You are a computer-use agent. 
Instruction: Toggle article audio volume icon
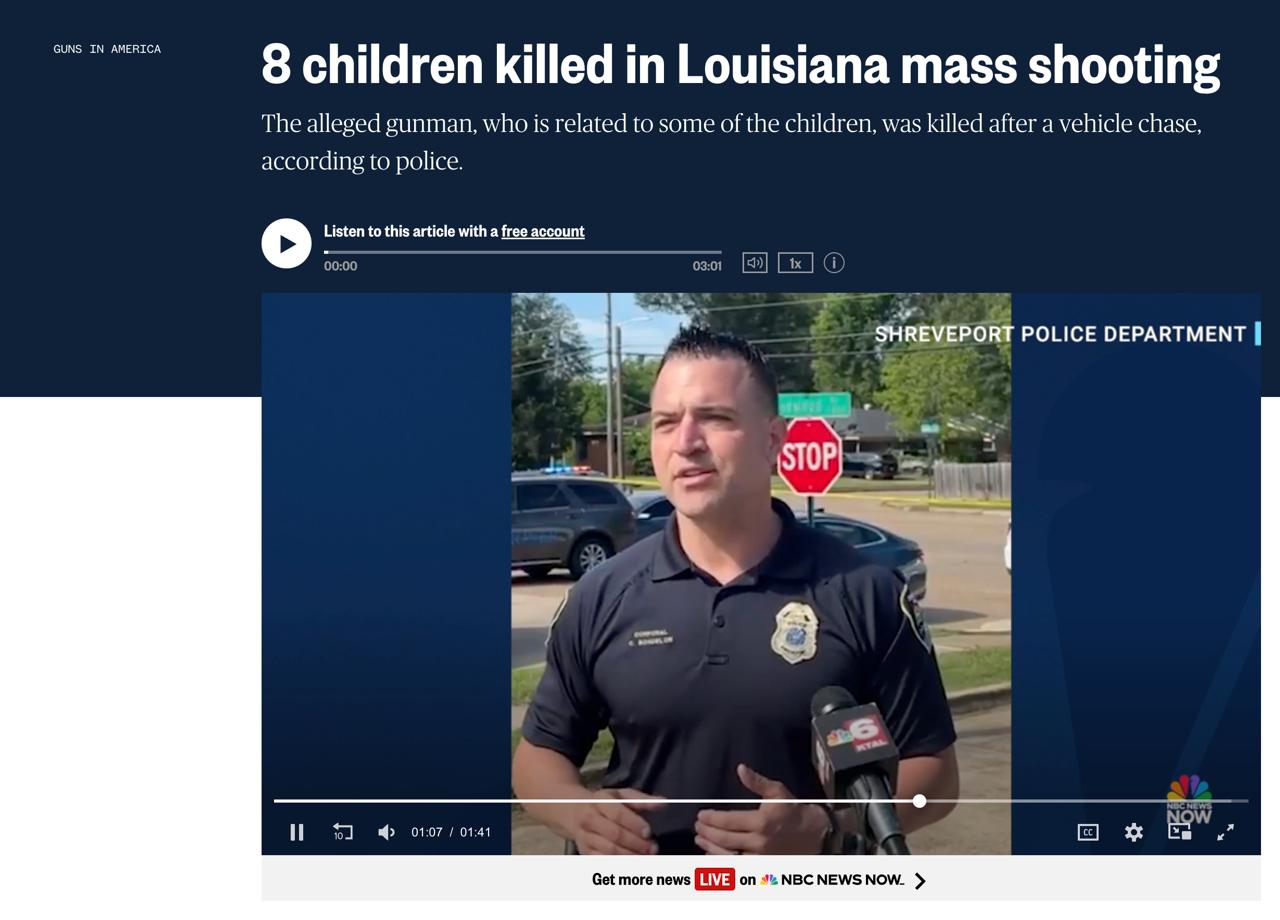(755, 263)
